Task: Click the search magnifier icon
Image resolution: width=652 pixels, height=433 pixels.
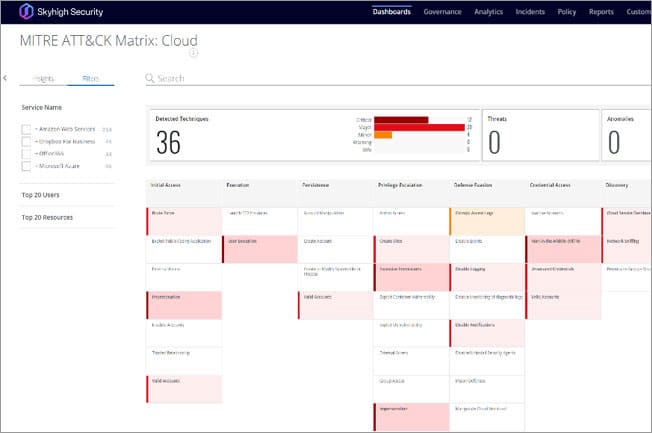Action: pyautogui.click(x=151, y=78)
